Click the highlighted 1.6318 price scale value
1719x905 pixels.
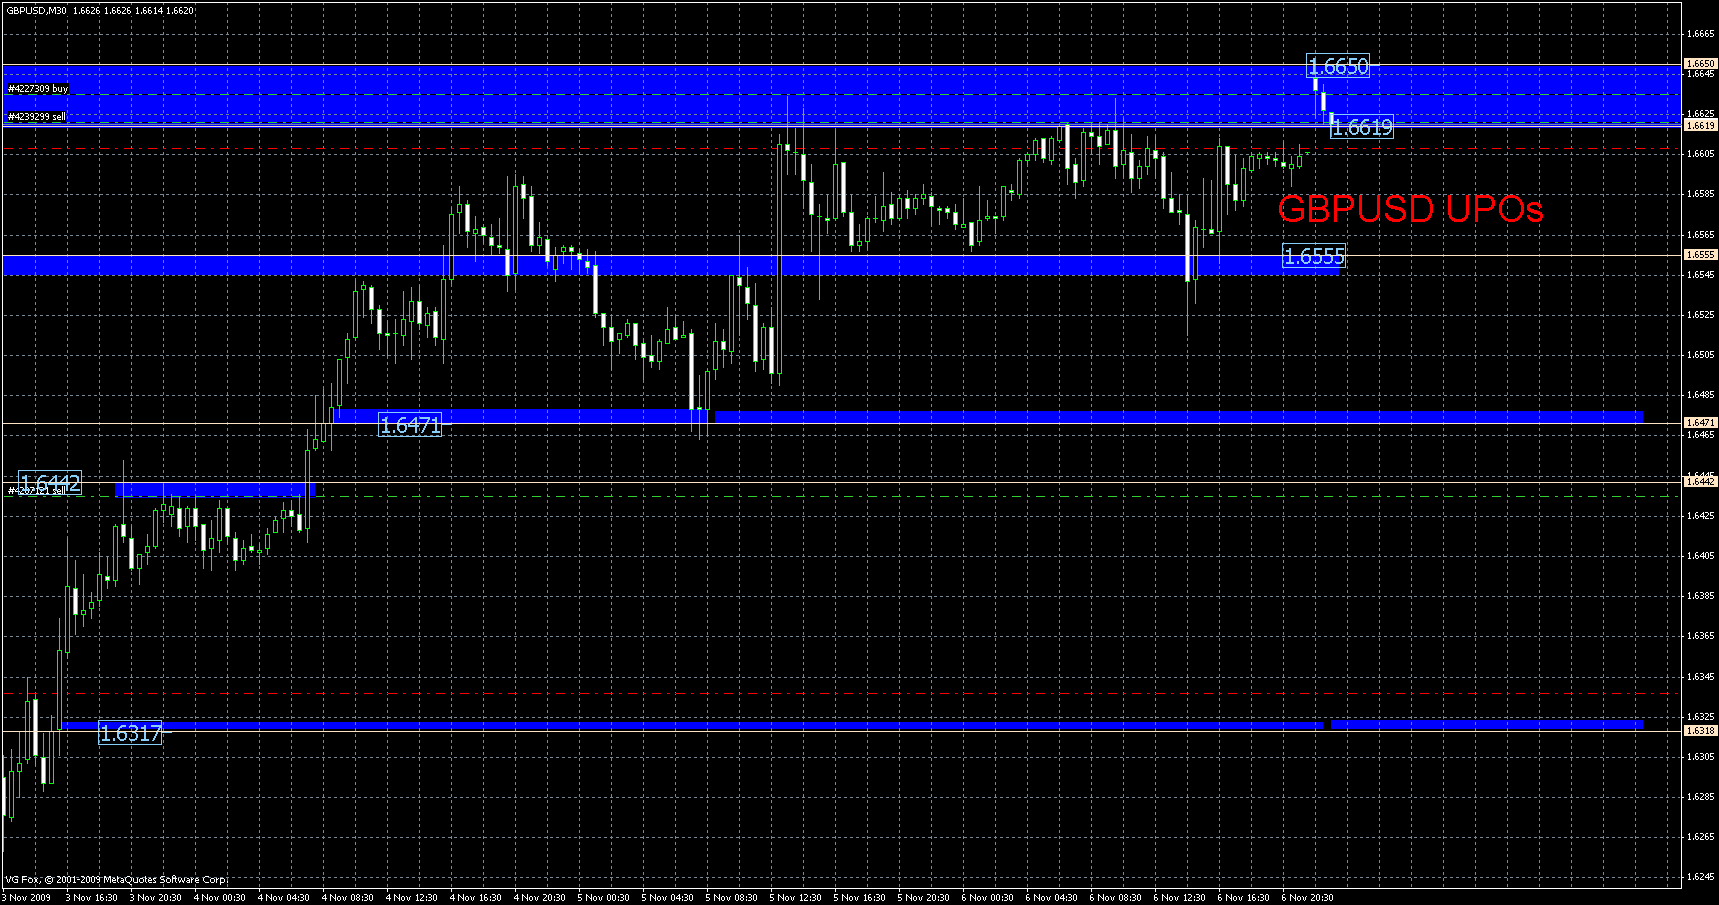tap(1700, 729)
